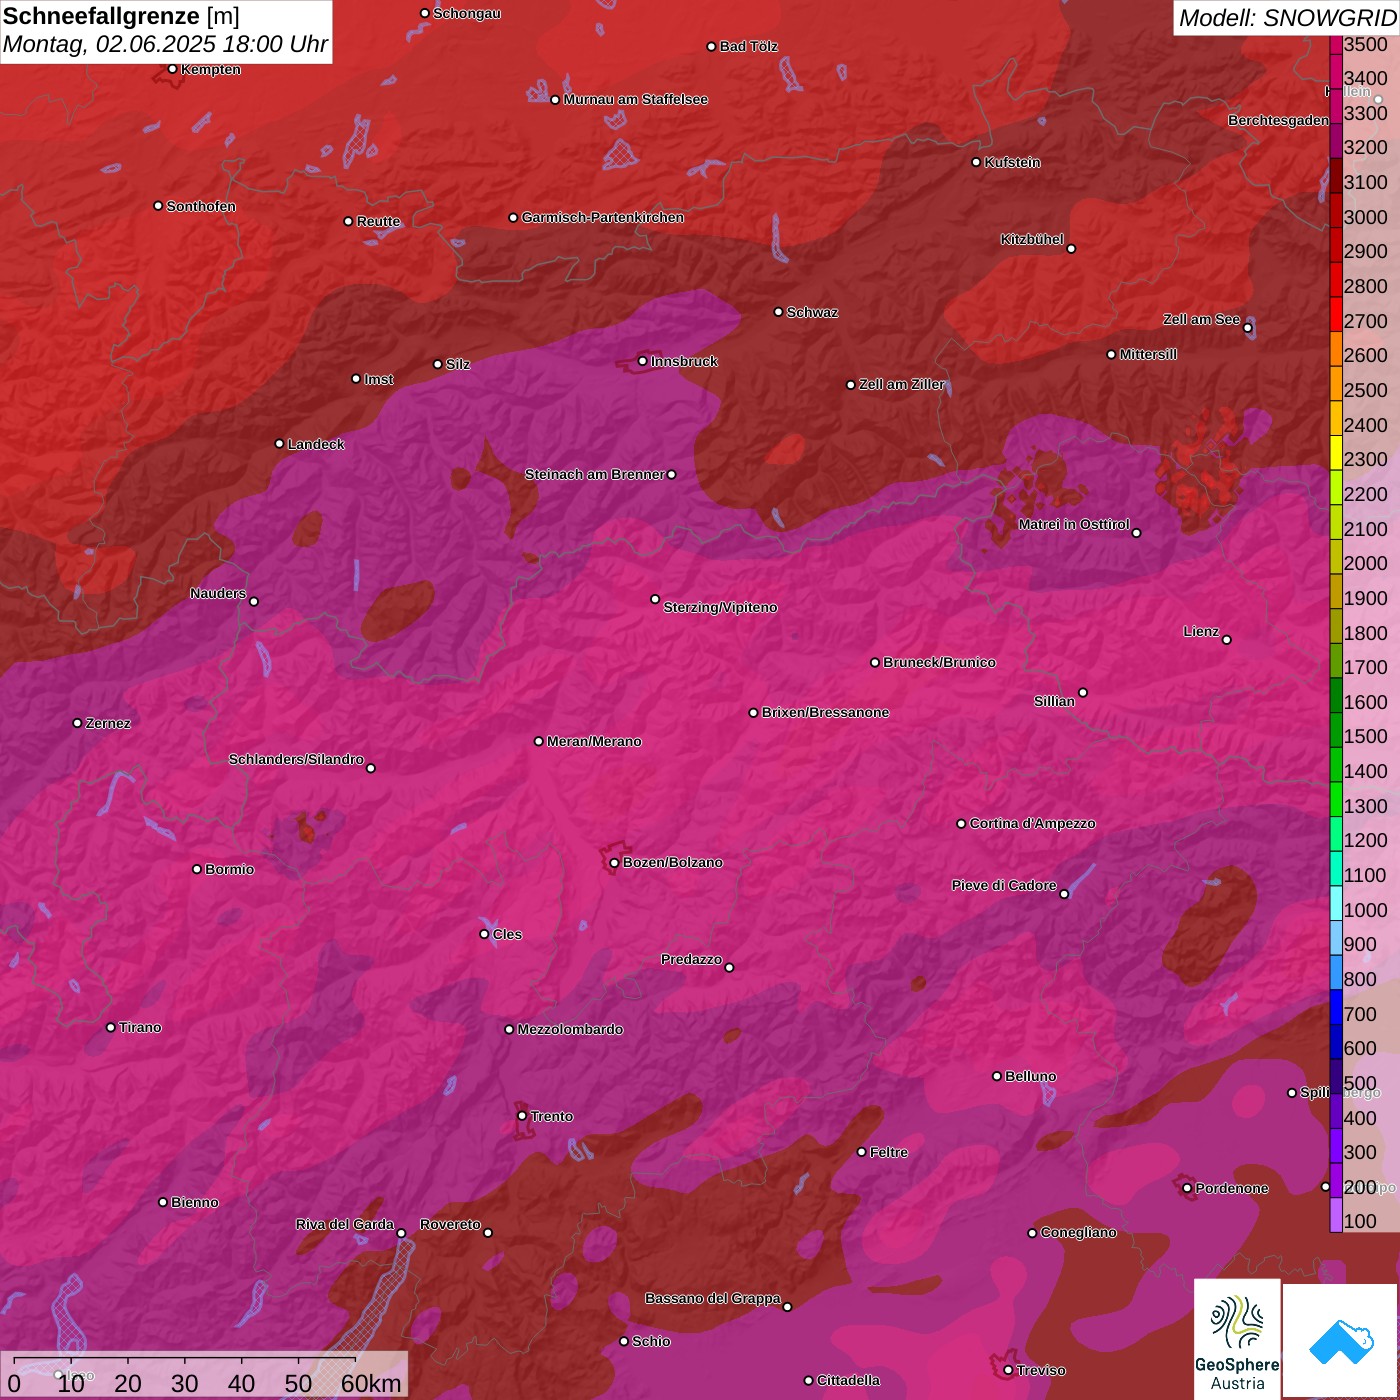The image size is (1400, 1400).
Task: Click the 'Nauders' label
Action: click(x=218, y=593)
